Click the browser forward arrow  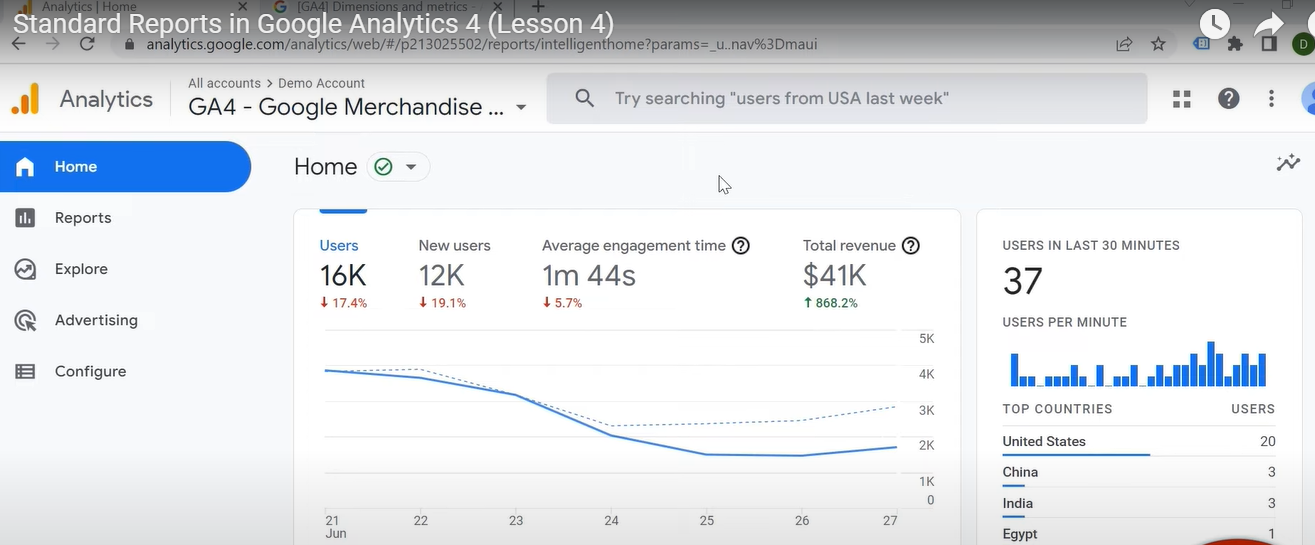53,44
